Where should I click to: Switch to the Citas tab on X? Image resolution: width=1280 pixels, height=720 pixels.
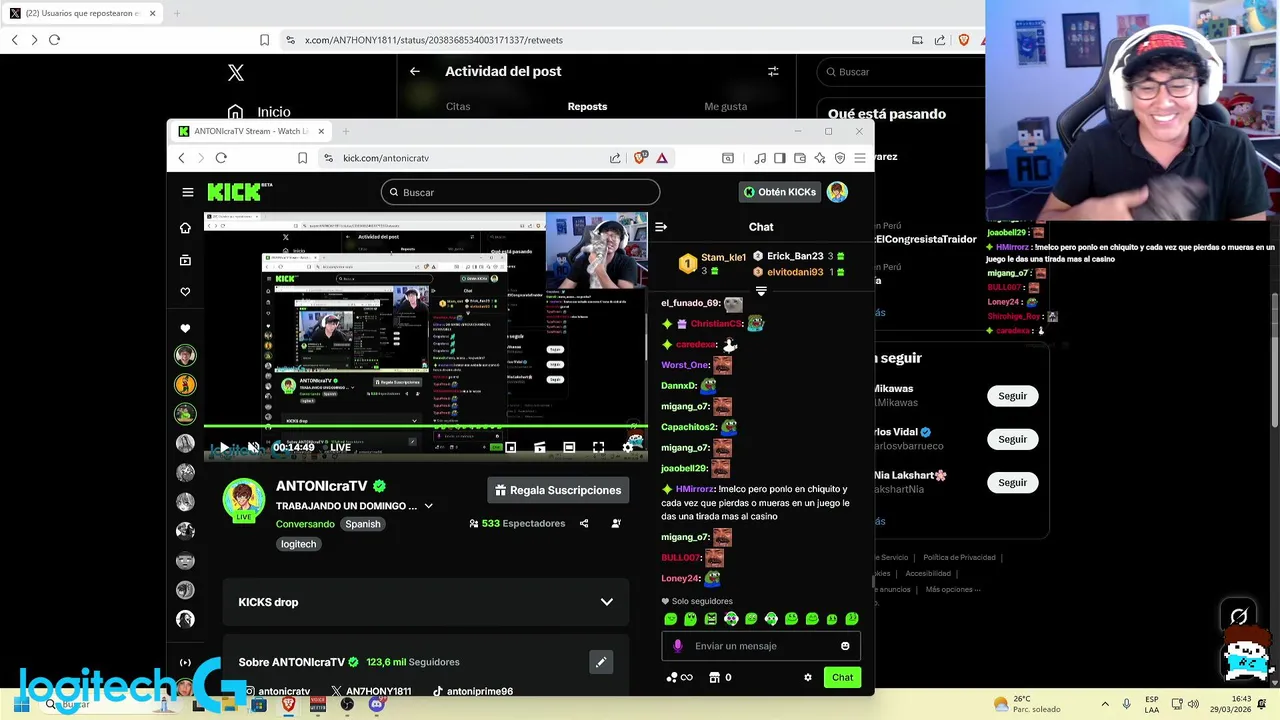(x=458, y=106)
